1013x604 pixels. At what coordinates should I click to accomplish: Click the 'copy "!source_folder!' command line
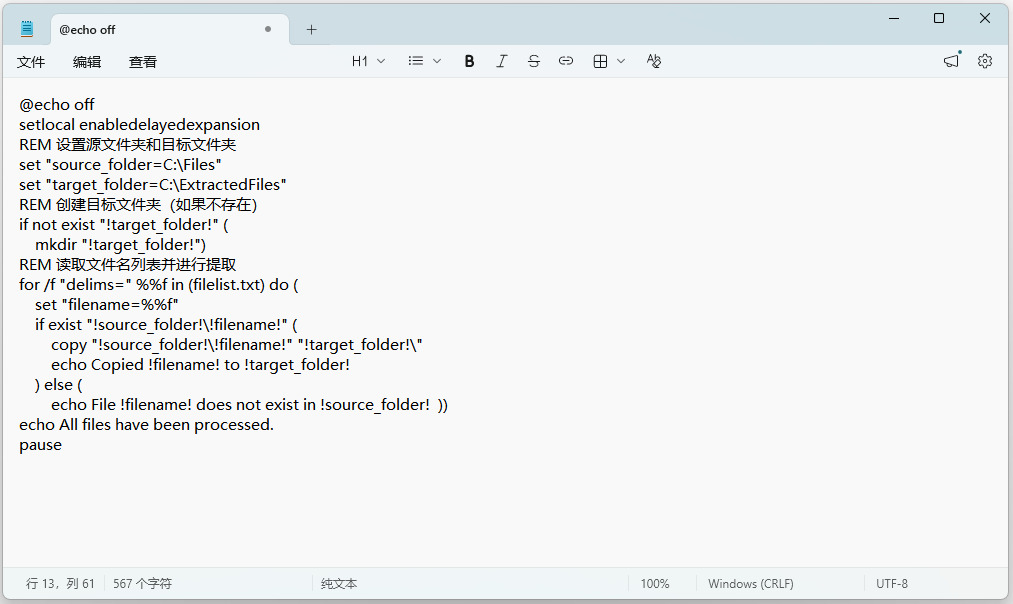click(x=236, y=345)
